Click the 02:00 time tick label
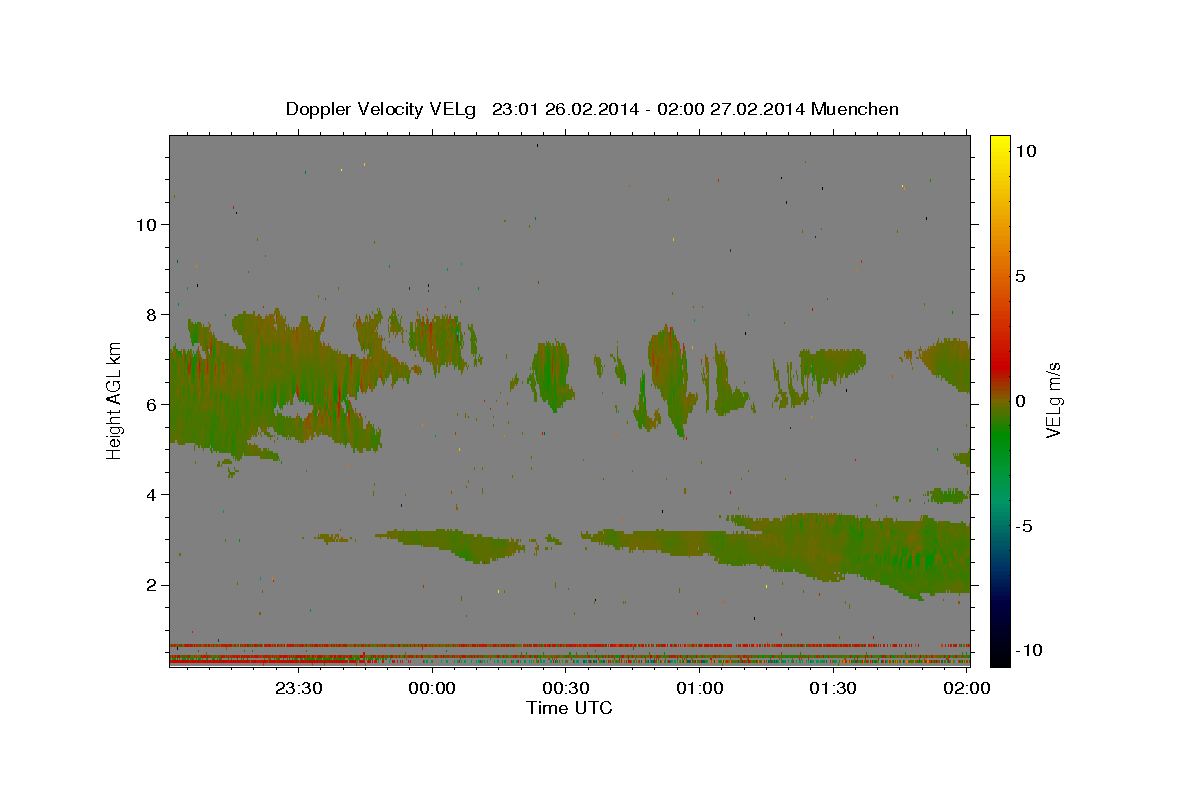Viewport: 1200px width, 800px height. [966, 688]
